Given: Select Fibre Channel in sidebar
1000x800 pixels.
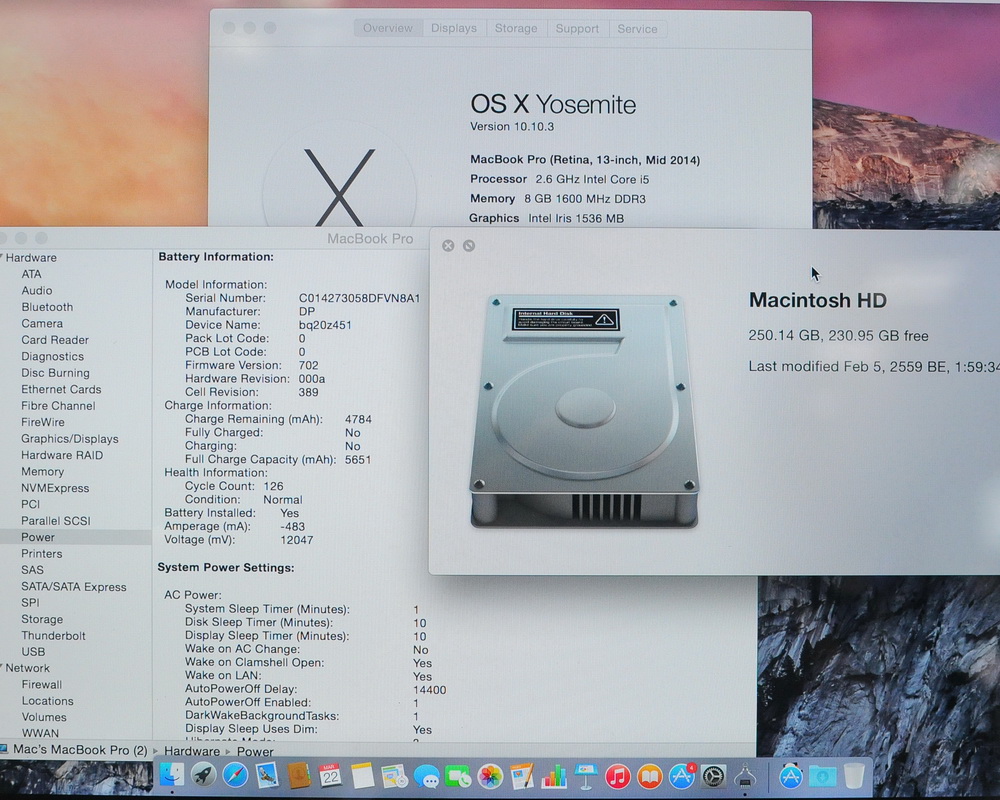Looking at the screenshot, I should [58, 406].
